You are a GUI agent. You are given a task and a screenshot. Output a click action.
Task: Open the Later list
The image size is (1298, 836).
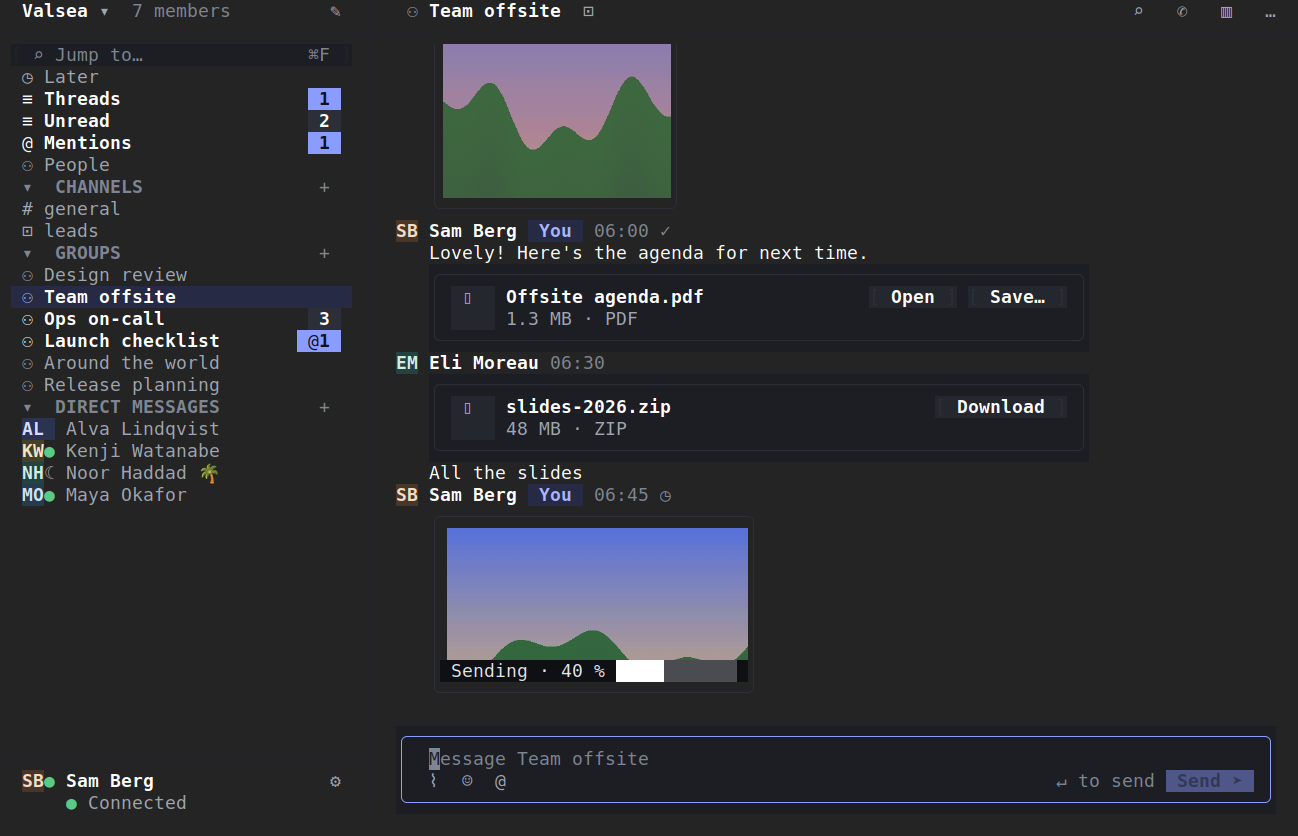click(181, 77)
